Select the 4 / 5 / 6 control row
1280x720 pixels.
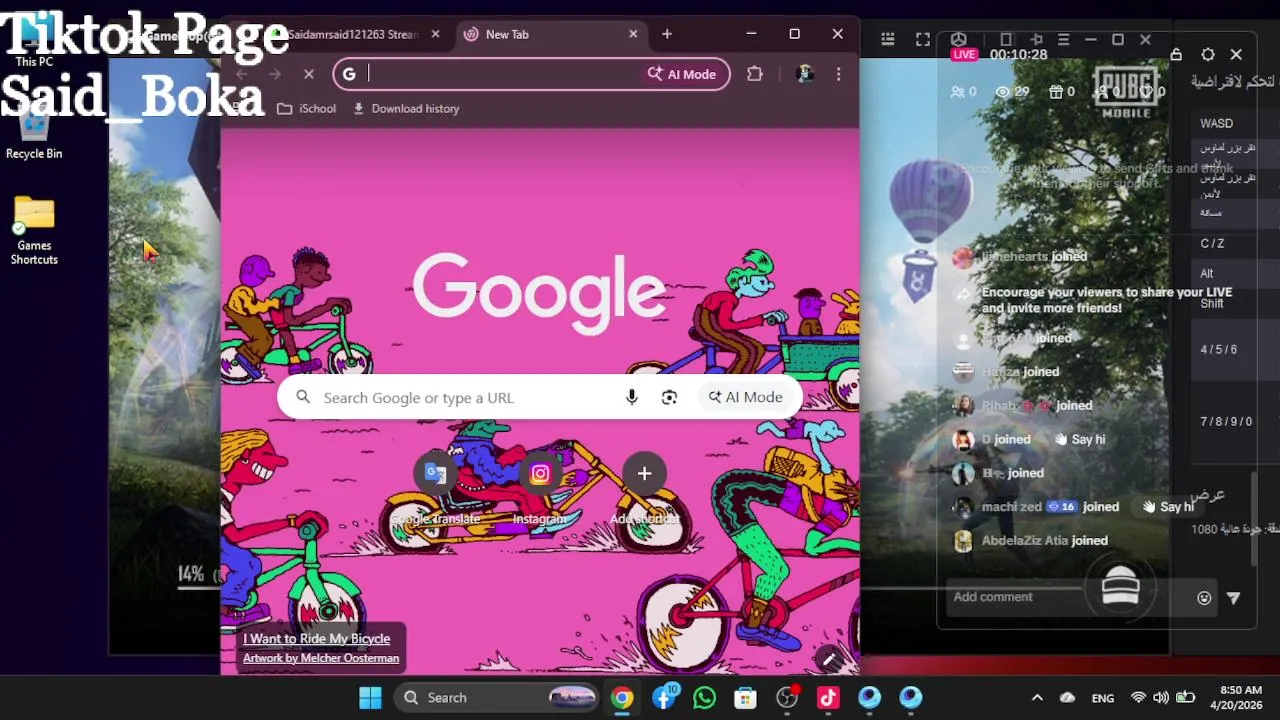1235,349
